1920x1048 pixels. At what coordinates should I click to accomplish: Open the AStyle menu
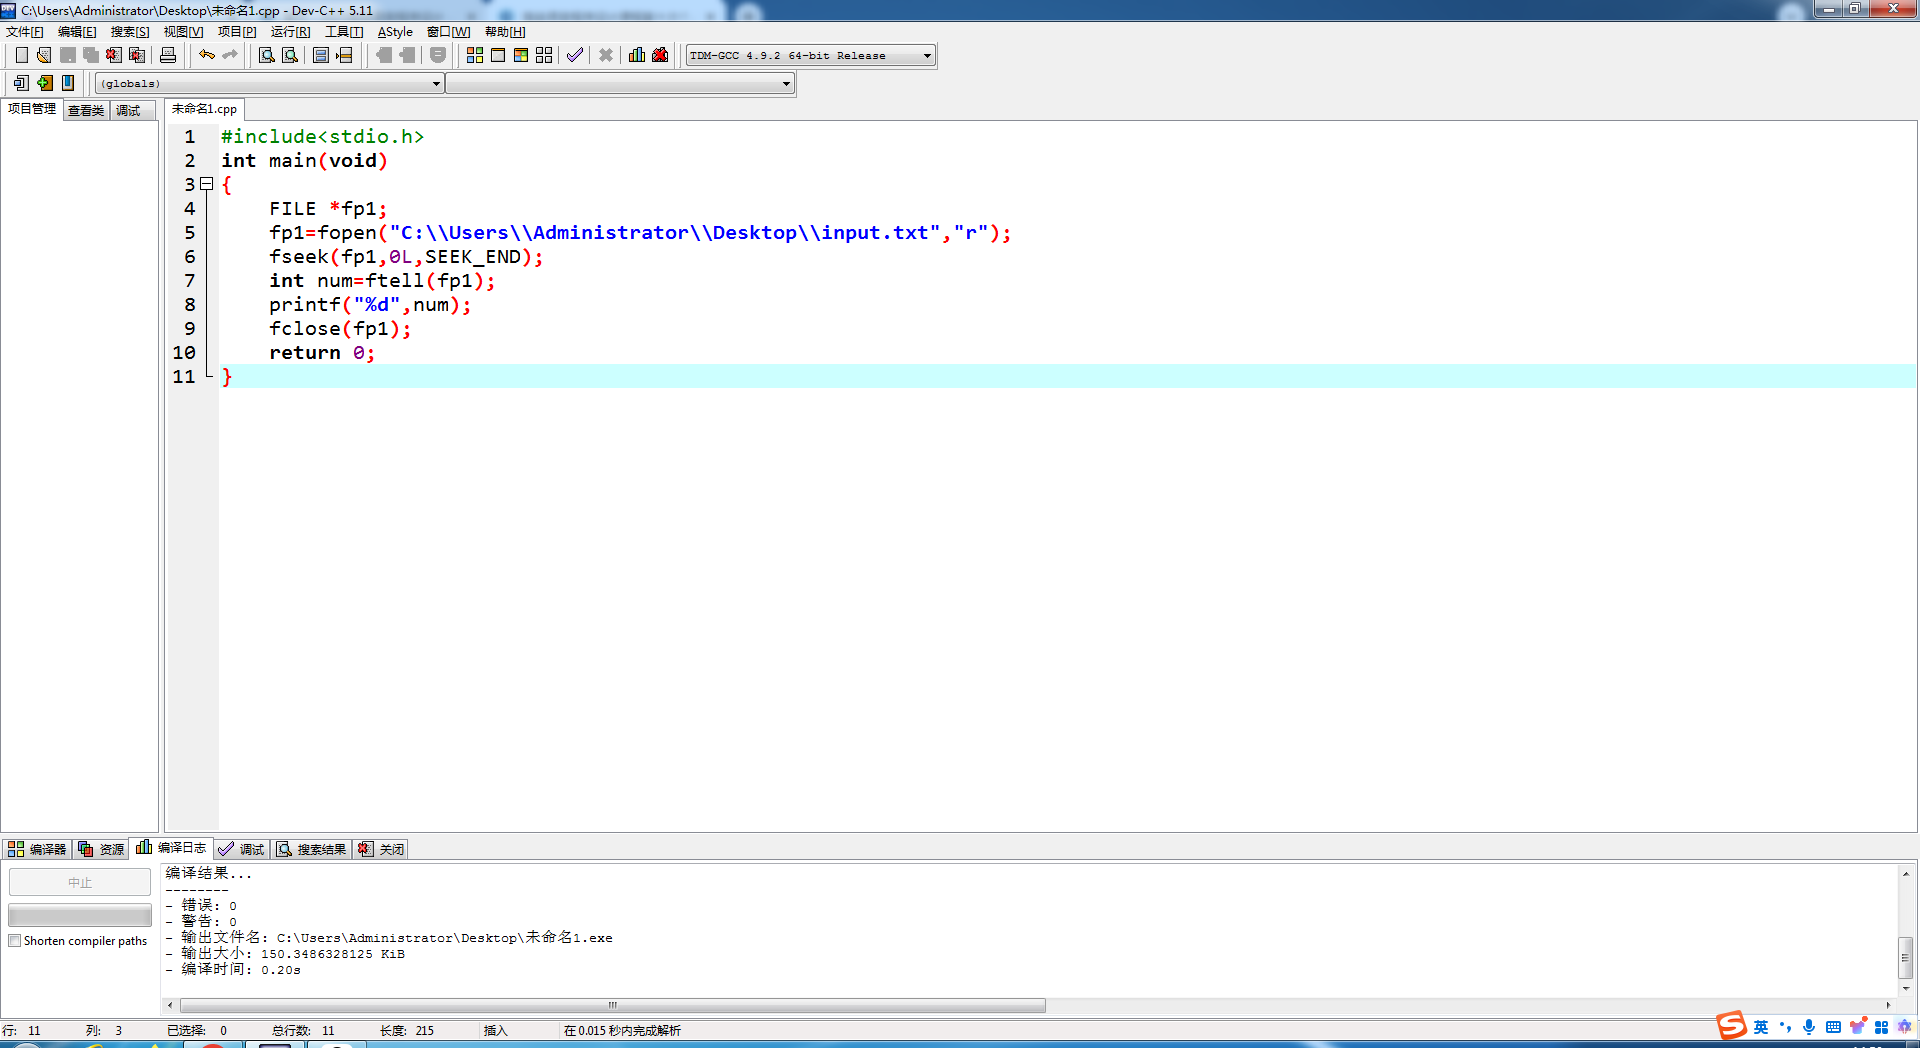click(395, 32)
